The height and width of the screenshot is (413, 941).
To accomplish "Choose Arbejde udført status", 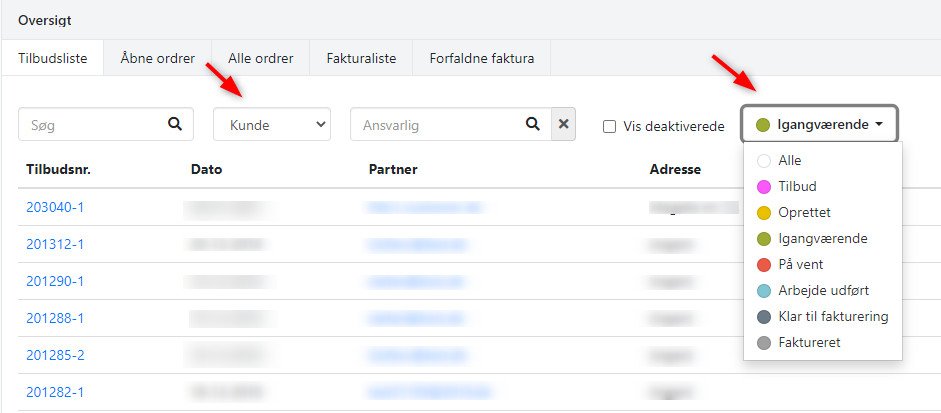I will pos(823,291).
